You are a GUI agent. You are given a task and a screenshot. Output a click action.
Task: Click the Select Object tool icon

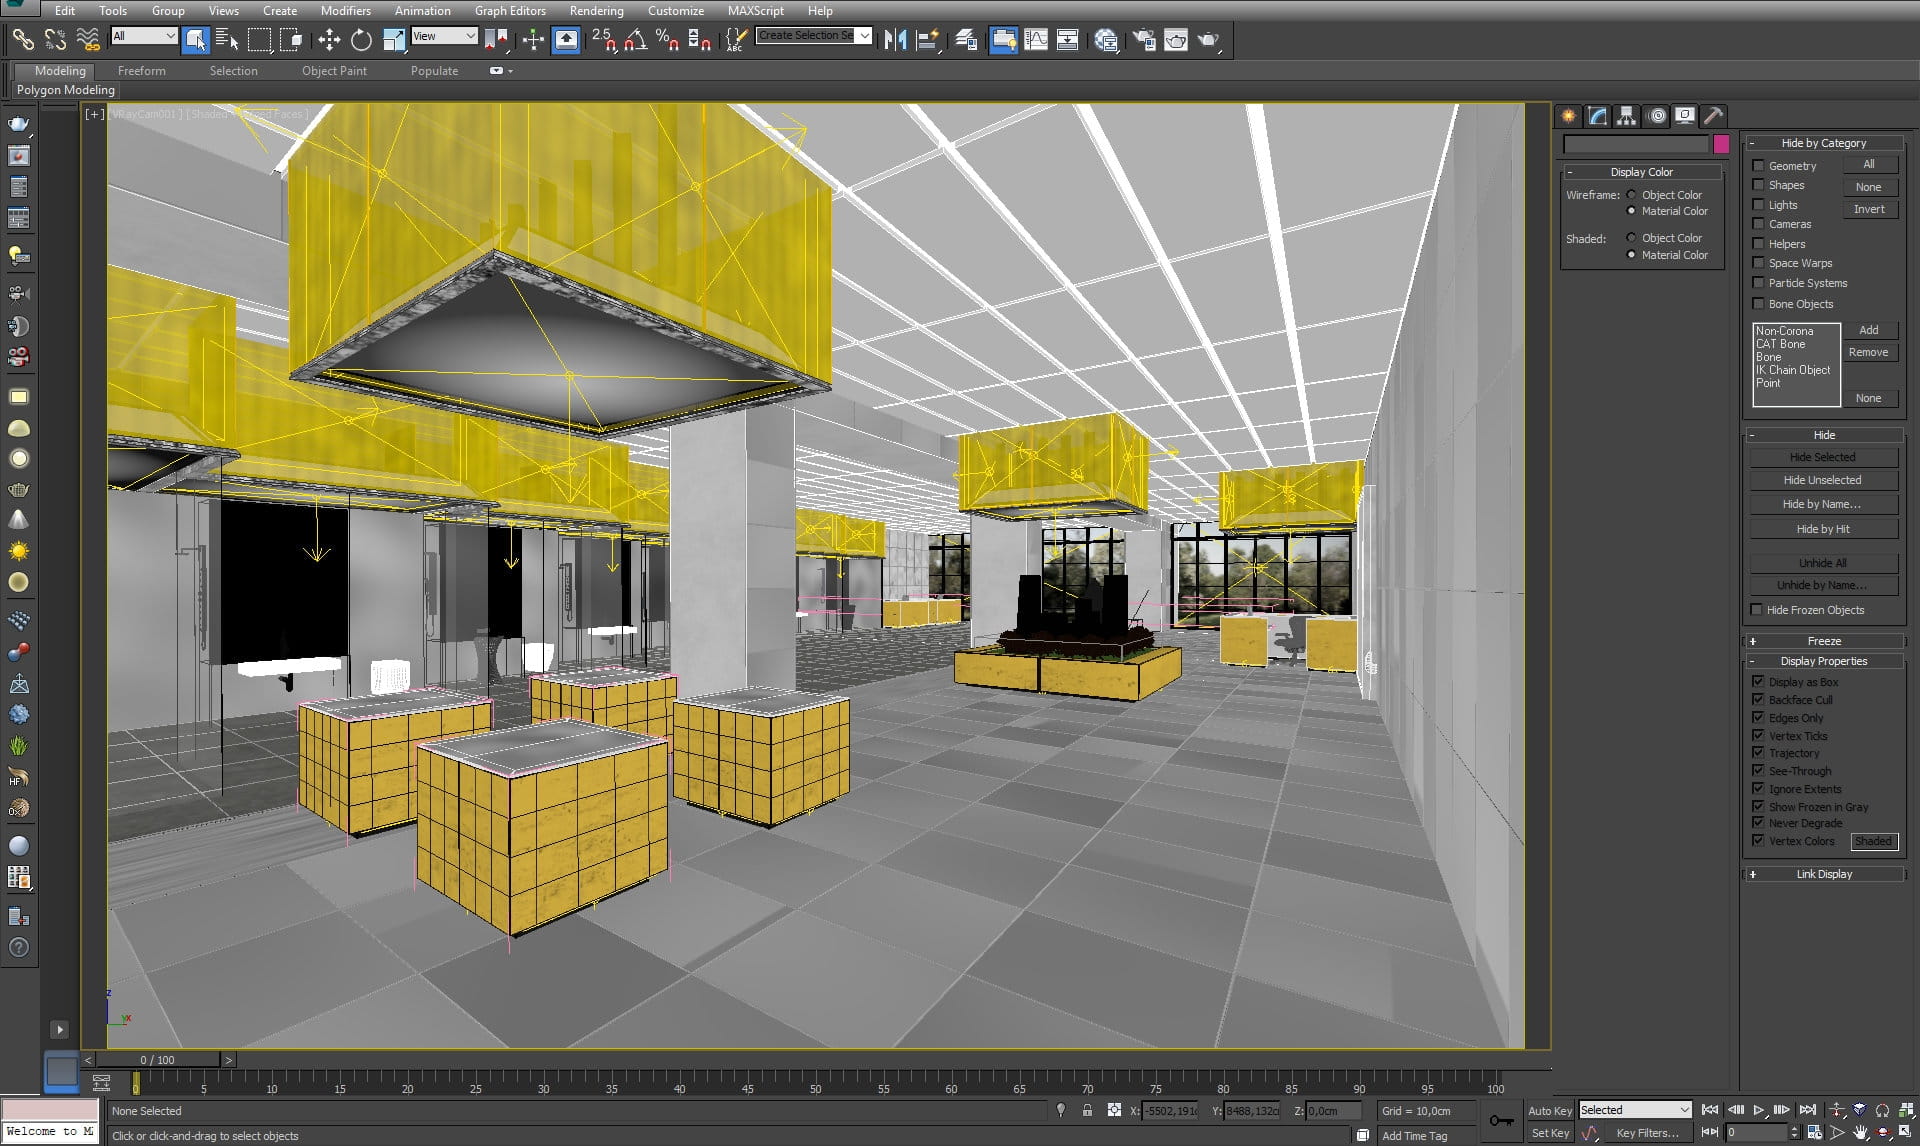coord(196,38)
